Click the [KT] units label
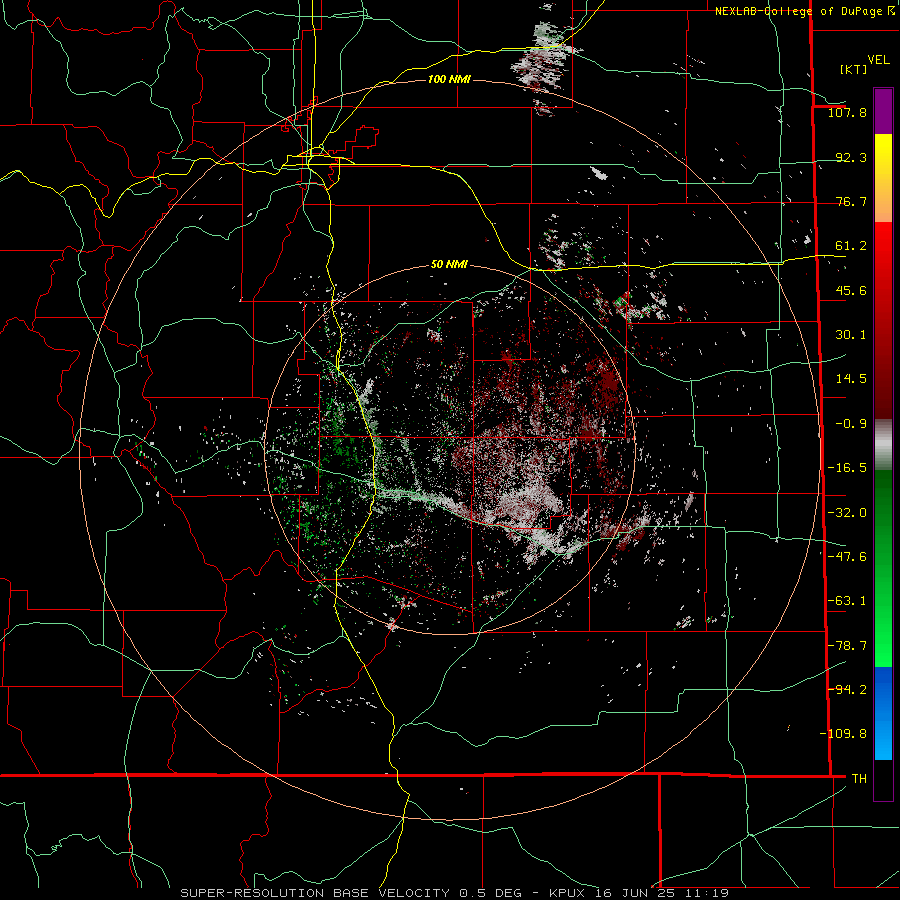 point(854,69)
